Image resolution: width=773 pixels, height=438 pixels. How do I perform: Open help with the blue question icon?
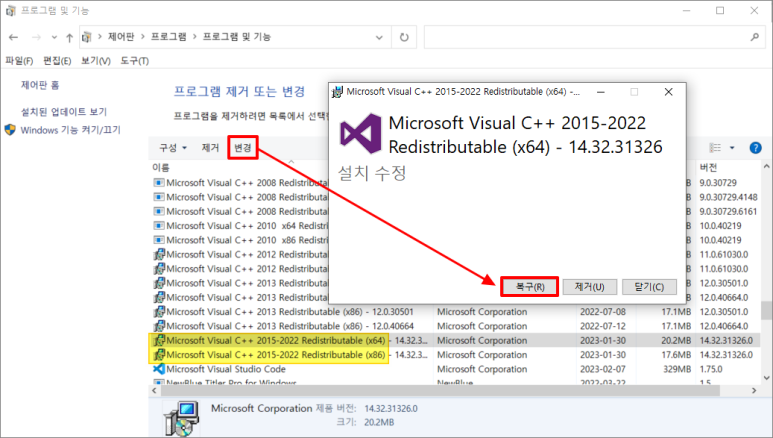click(x=755, y=147)
